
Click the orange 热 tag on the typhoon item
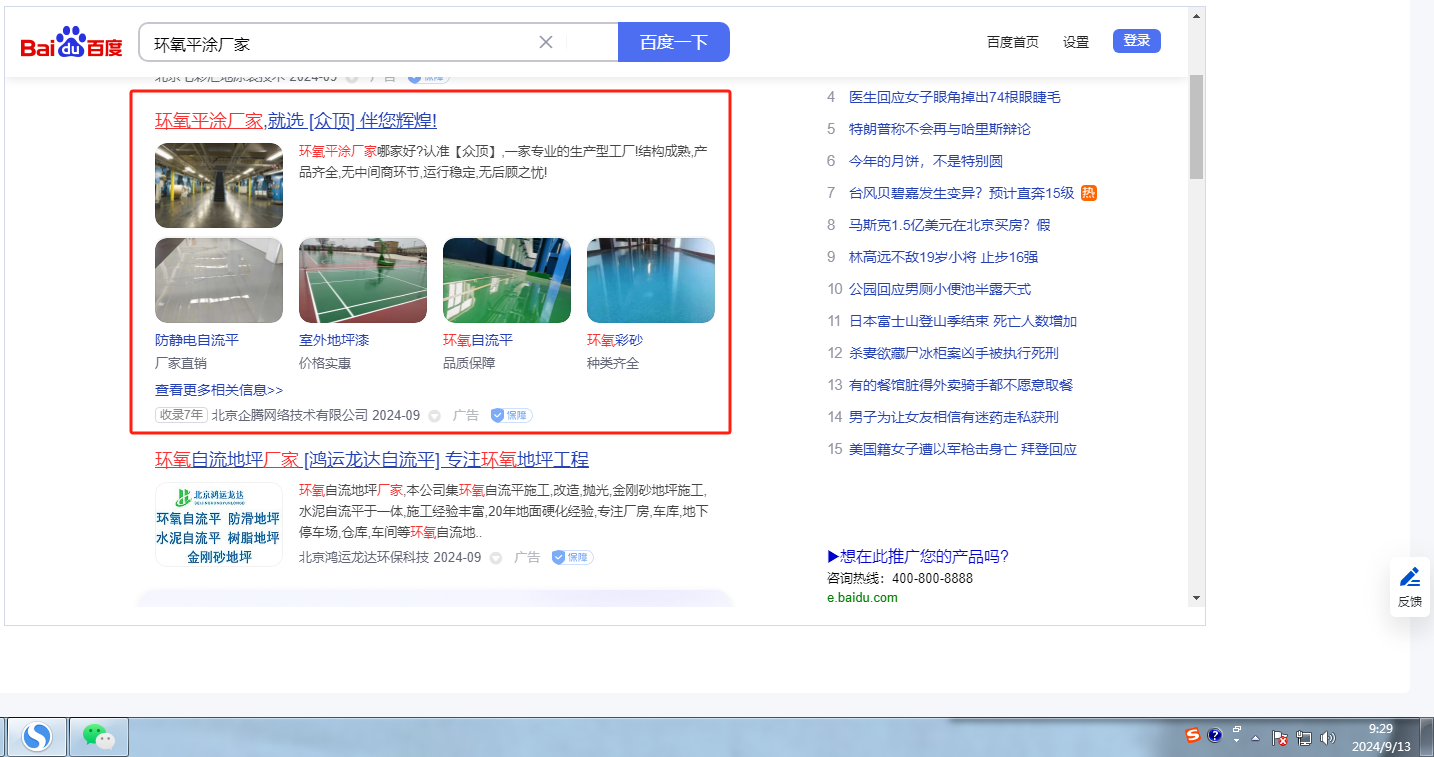point(1089,193)
